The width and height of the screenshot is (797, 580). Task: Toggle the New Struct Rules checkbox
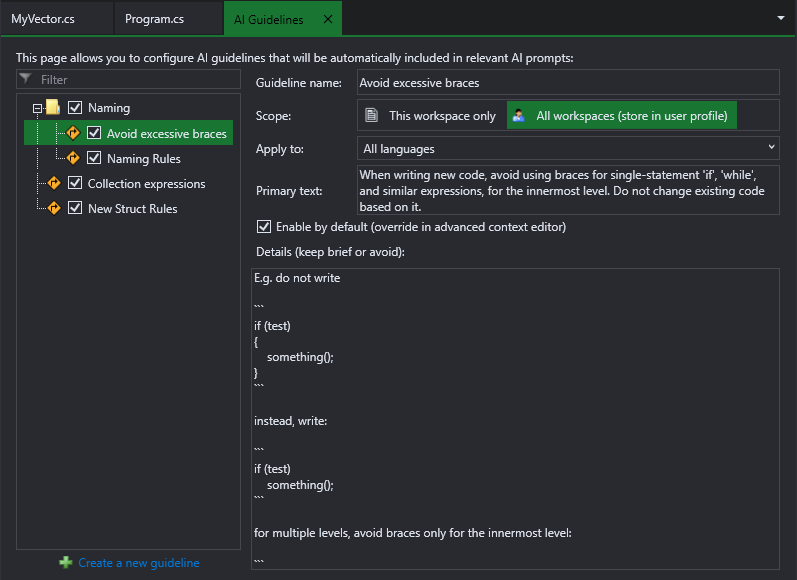(x=75, y=207)
